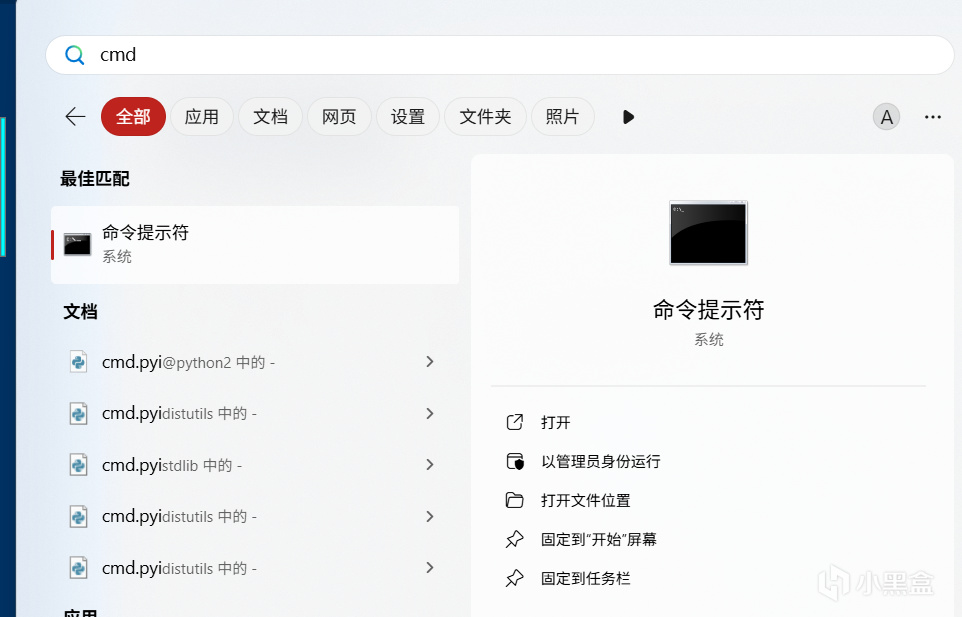
Task: Show more filters with the play arrow
Action: click(x=628, y=117)
